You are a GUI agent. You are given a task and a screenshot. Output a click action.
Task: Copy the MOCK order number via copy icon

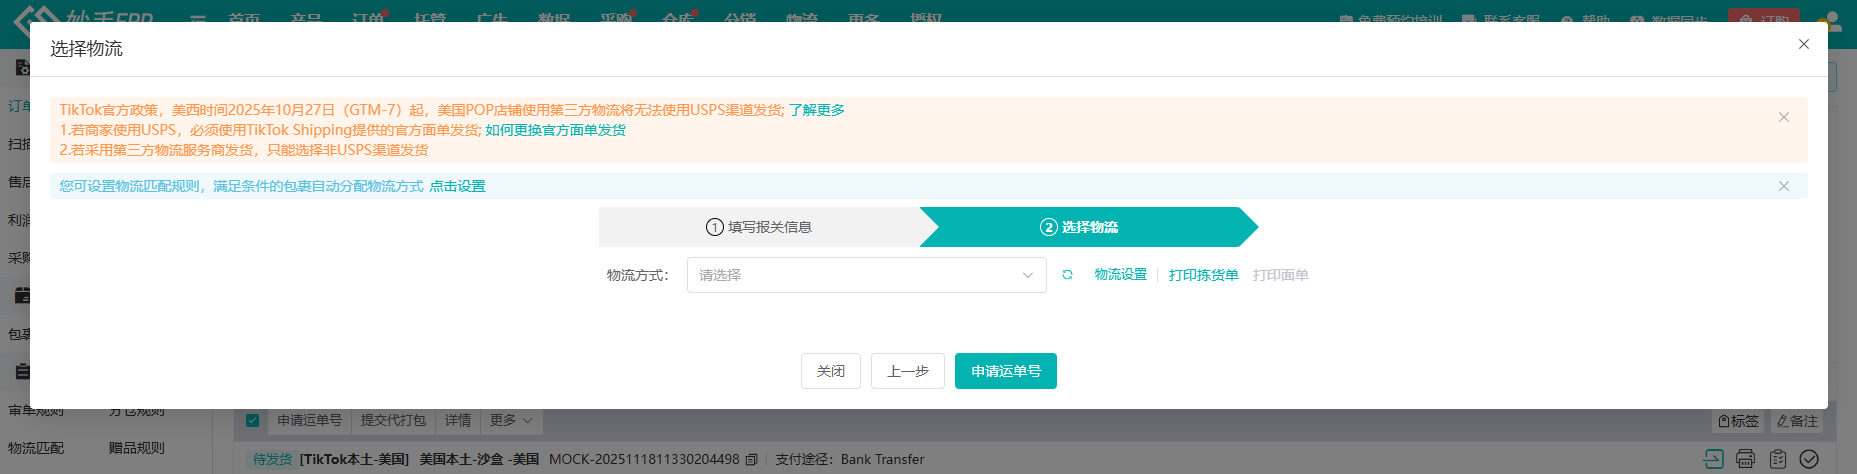click(752, 460)
